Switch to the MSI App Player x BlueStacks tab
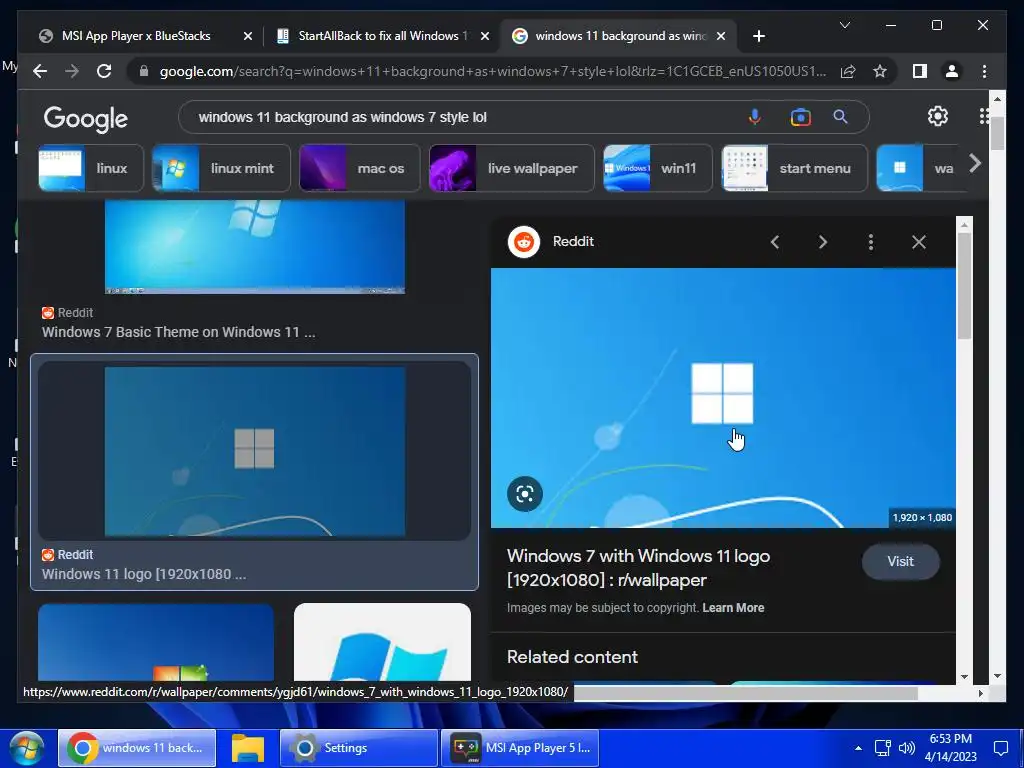Screen dimensions: 1024x768 pyautogui.click(x=138, y=36)
